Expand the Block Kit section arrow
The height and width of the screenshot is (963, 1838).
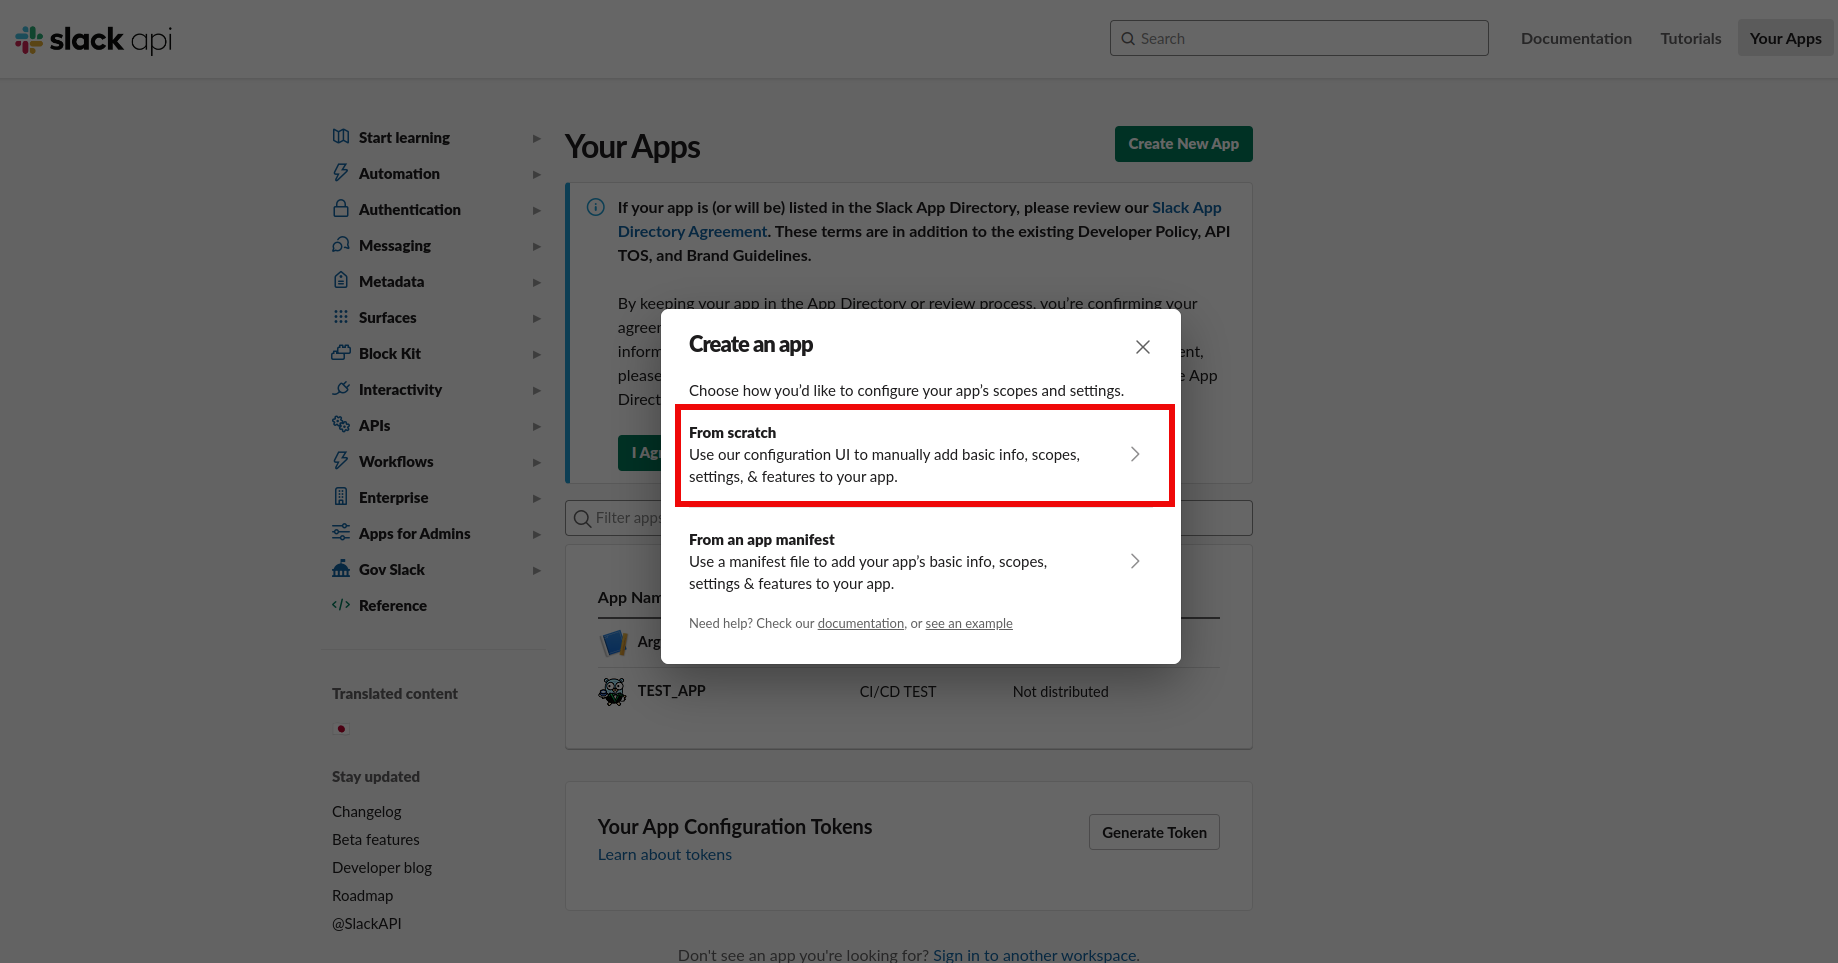[537, 354]
